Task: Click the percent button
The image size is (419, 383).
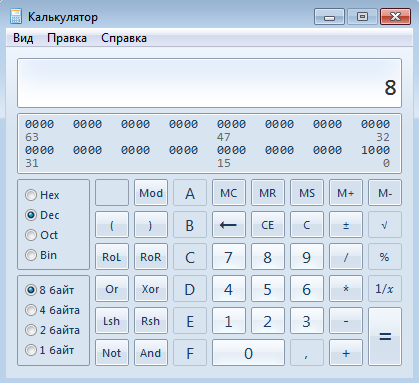Action: 385,257
